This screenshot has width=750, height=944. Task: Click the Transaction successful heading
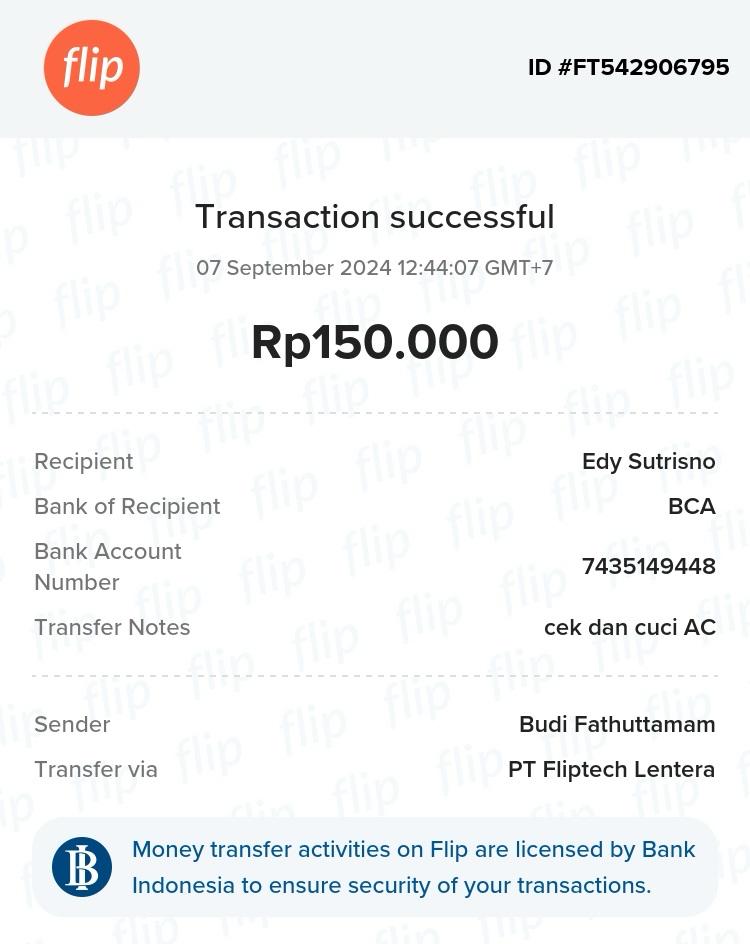coord(374,217)
